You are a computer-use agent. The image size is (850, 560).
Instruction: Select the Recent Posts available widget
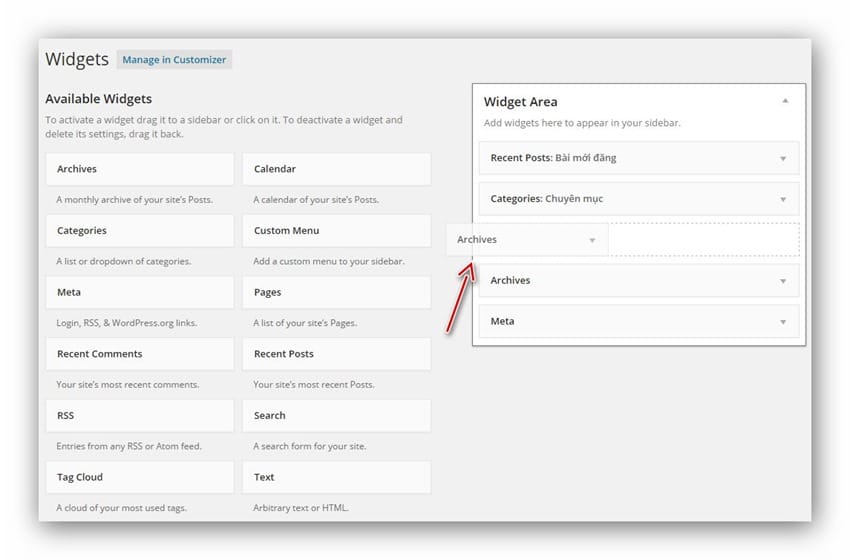point(337,354)
